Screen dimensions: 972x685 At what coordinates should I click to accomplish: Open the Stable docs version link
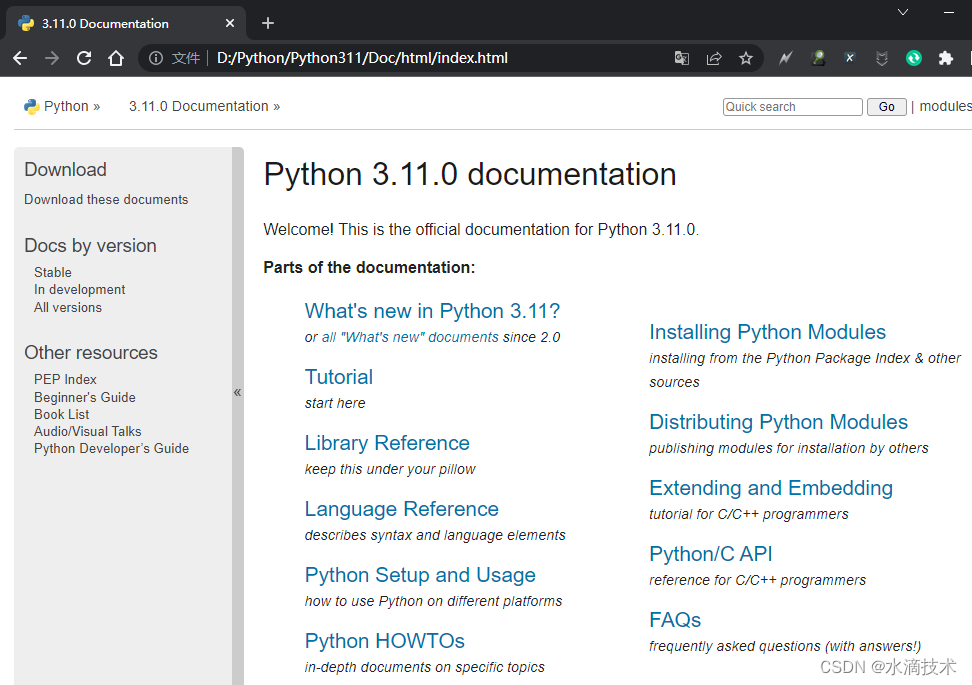coord(53,273)
